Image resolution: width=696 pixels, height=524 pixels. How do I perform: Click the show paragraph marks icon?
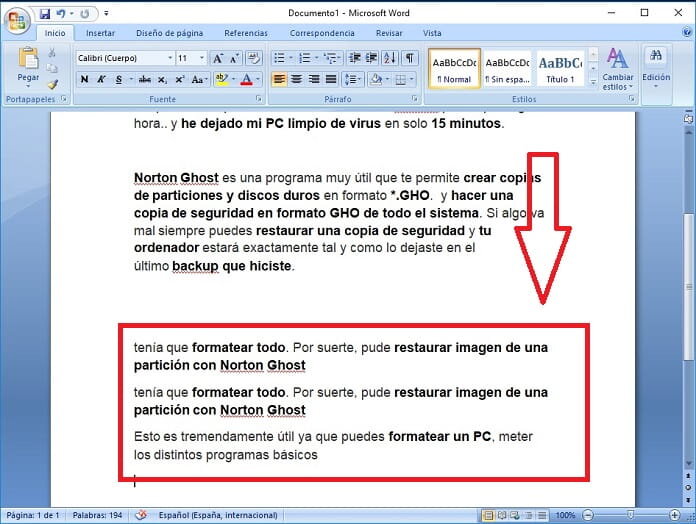tap(411, 59)
